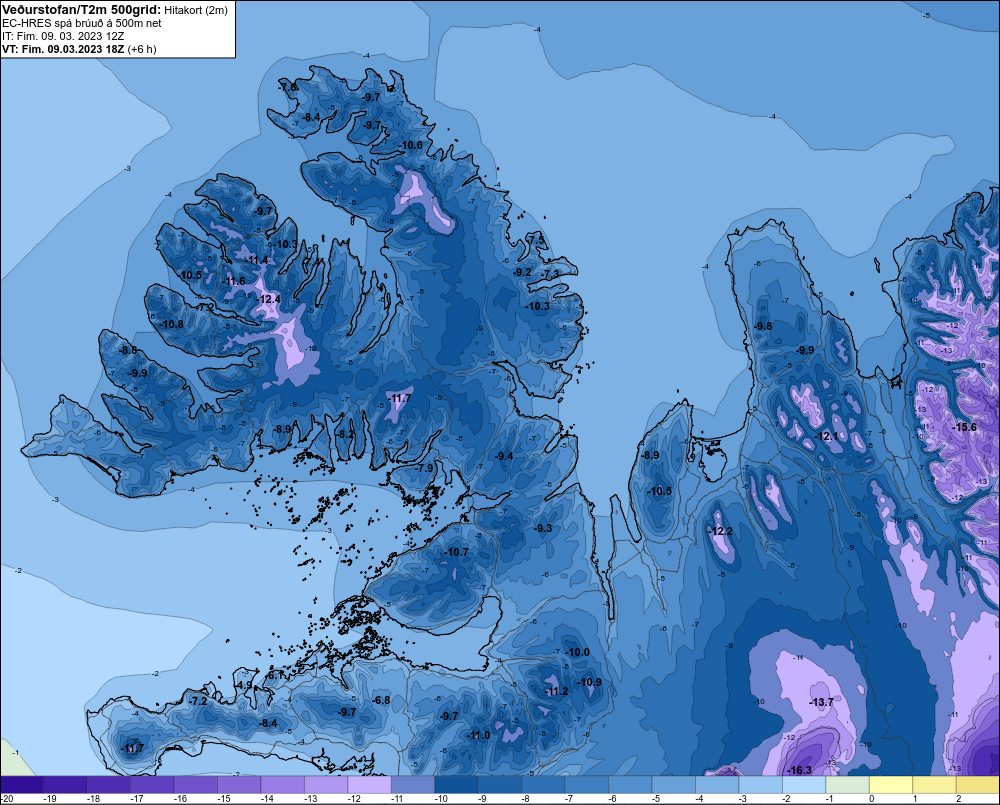1000x805 pixels.
Task: Click the -11.2 temperature label
Action: (x=556, y=691)
